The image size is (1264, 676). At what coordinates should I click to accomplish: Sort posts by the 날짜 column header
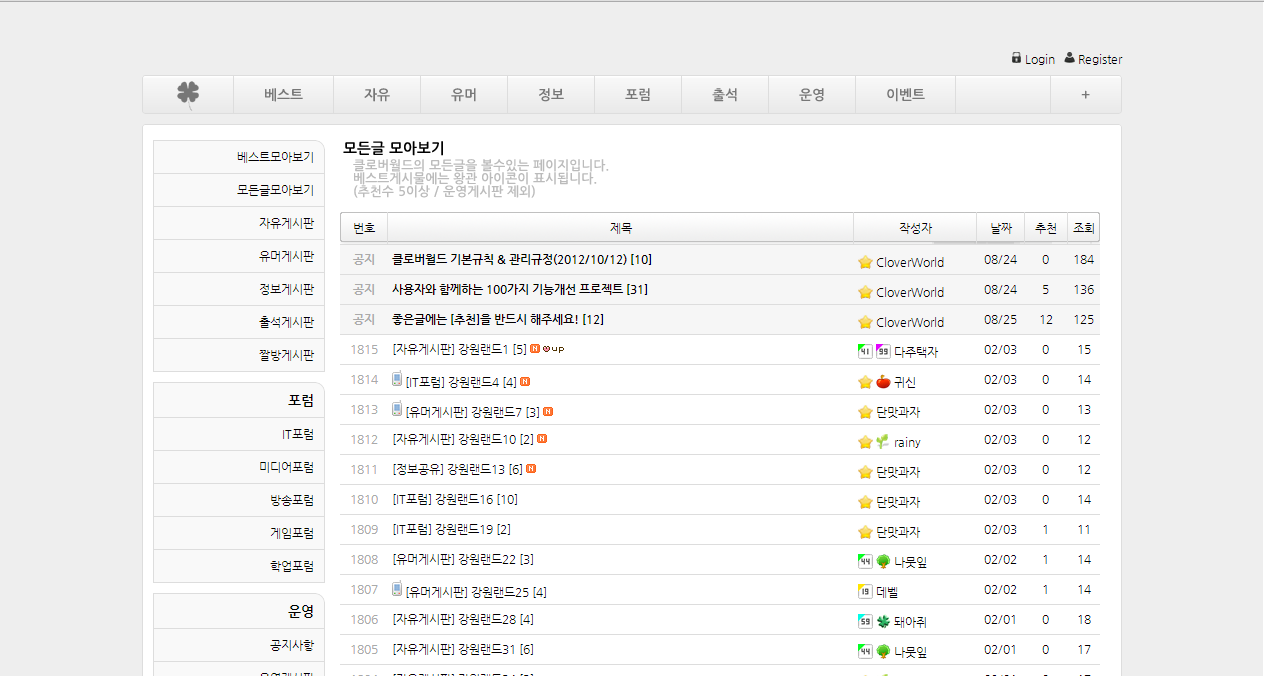click(1000, 228)
